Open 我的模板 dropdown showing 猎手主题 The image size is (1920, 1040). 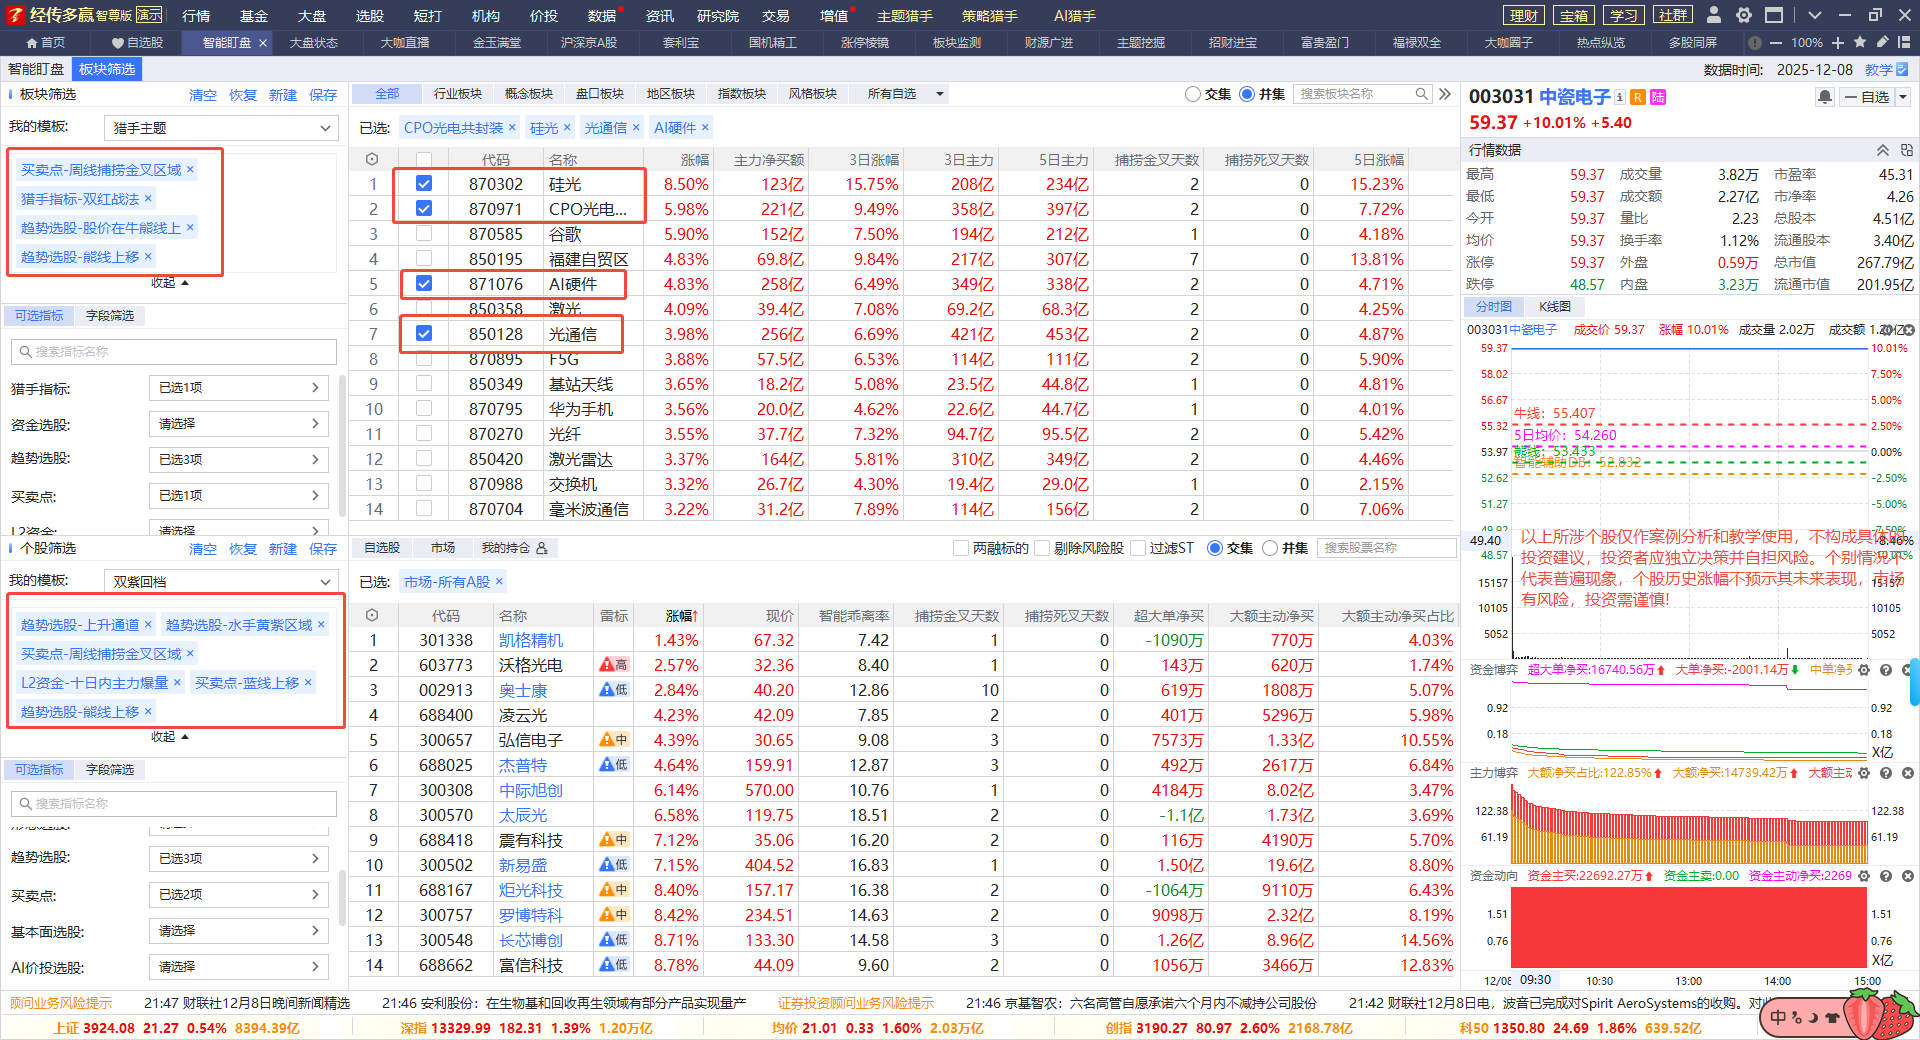point(221,128)
